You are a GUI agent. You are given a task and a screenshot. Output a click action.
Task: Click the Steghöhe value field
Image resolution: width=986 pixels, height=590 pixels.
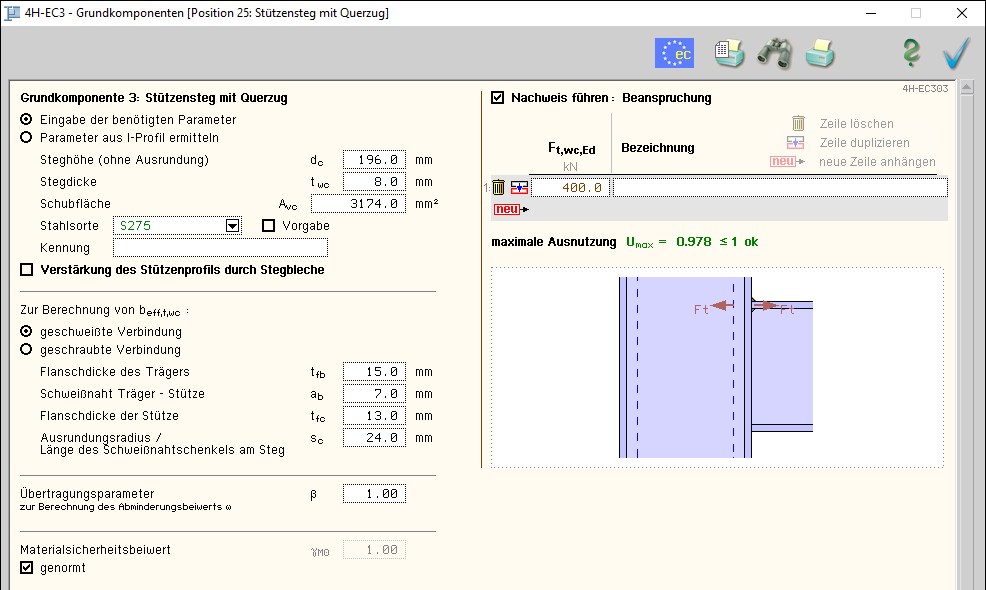pos(373,160)
